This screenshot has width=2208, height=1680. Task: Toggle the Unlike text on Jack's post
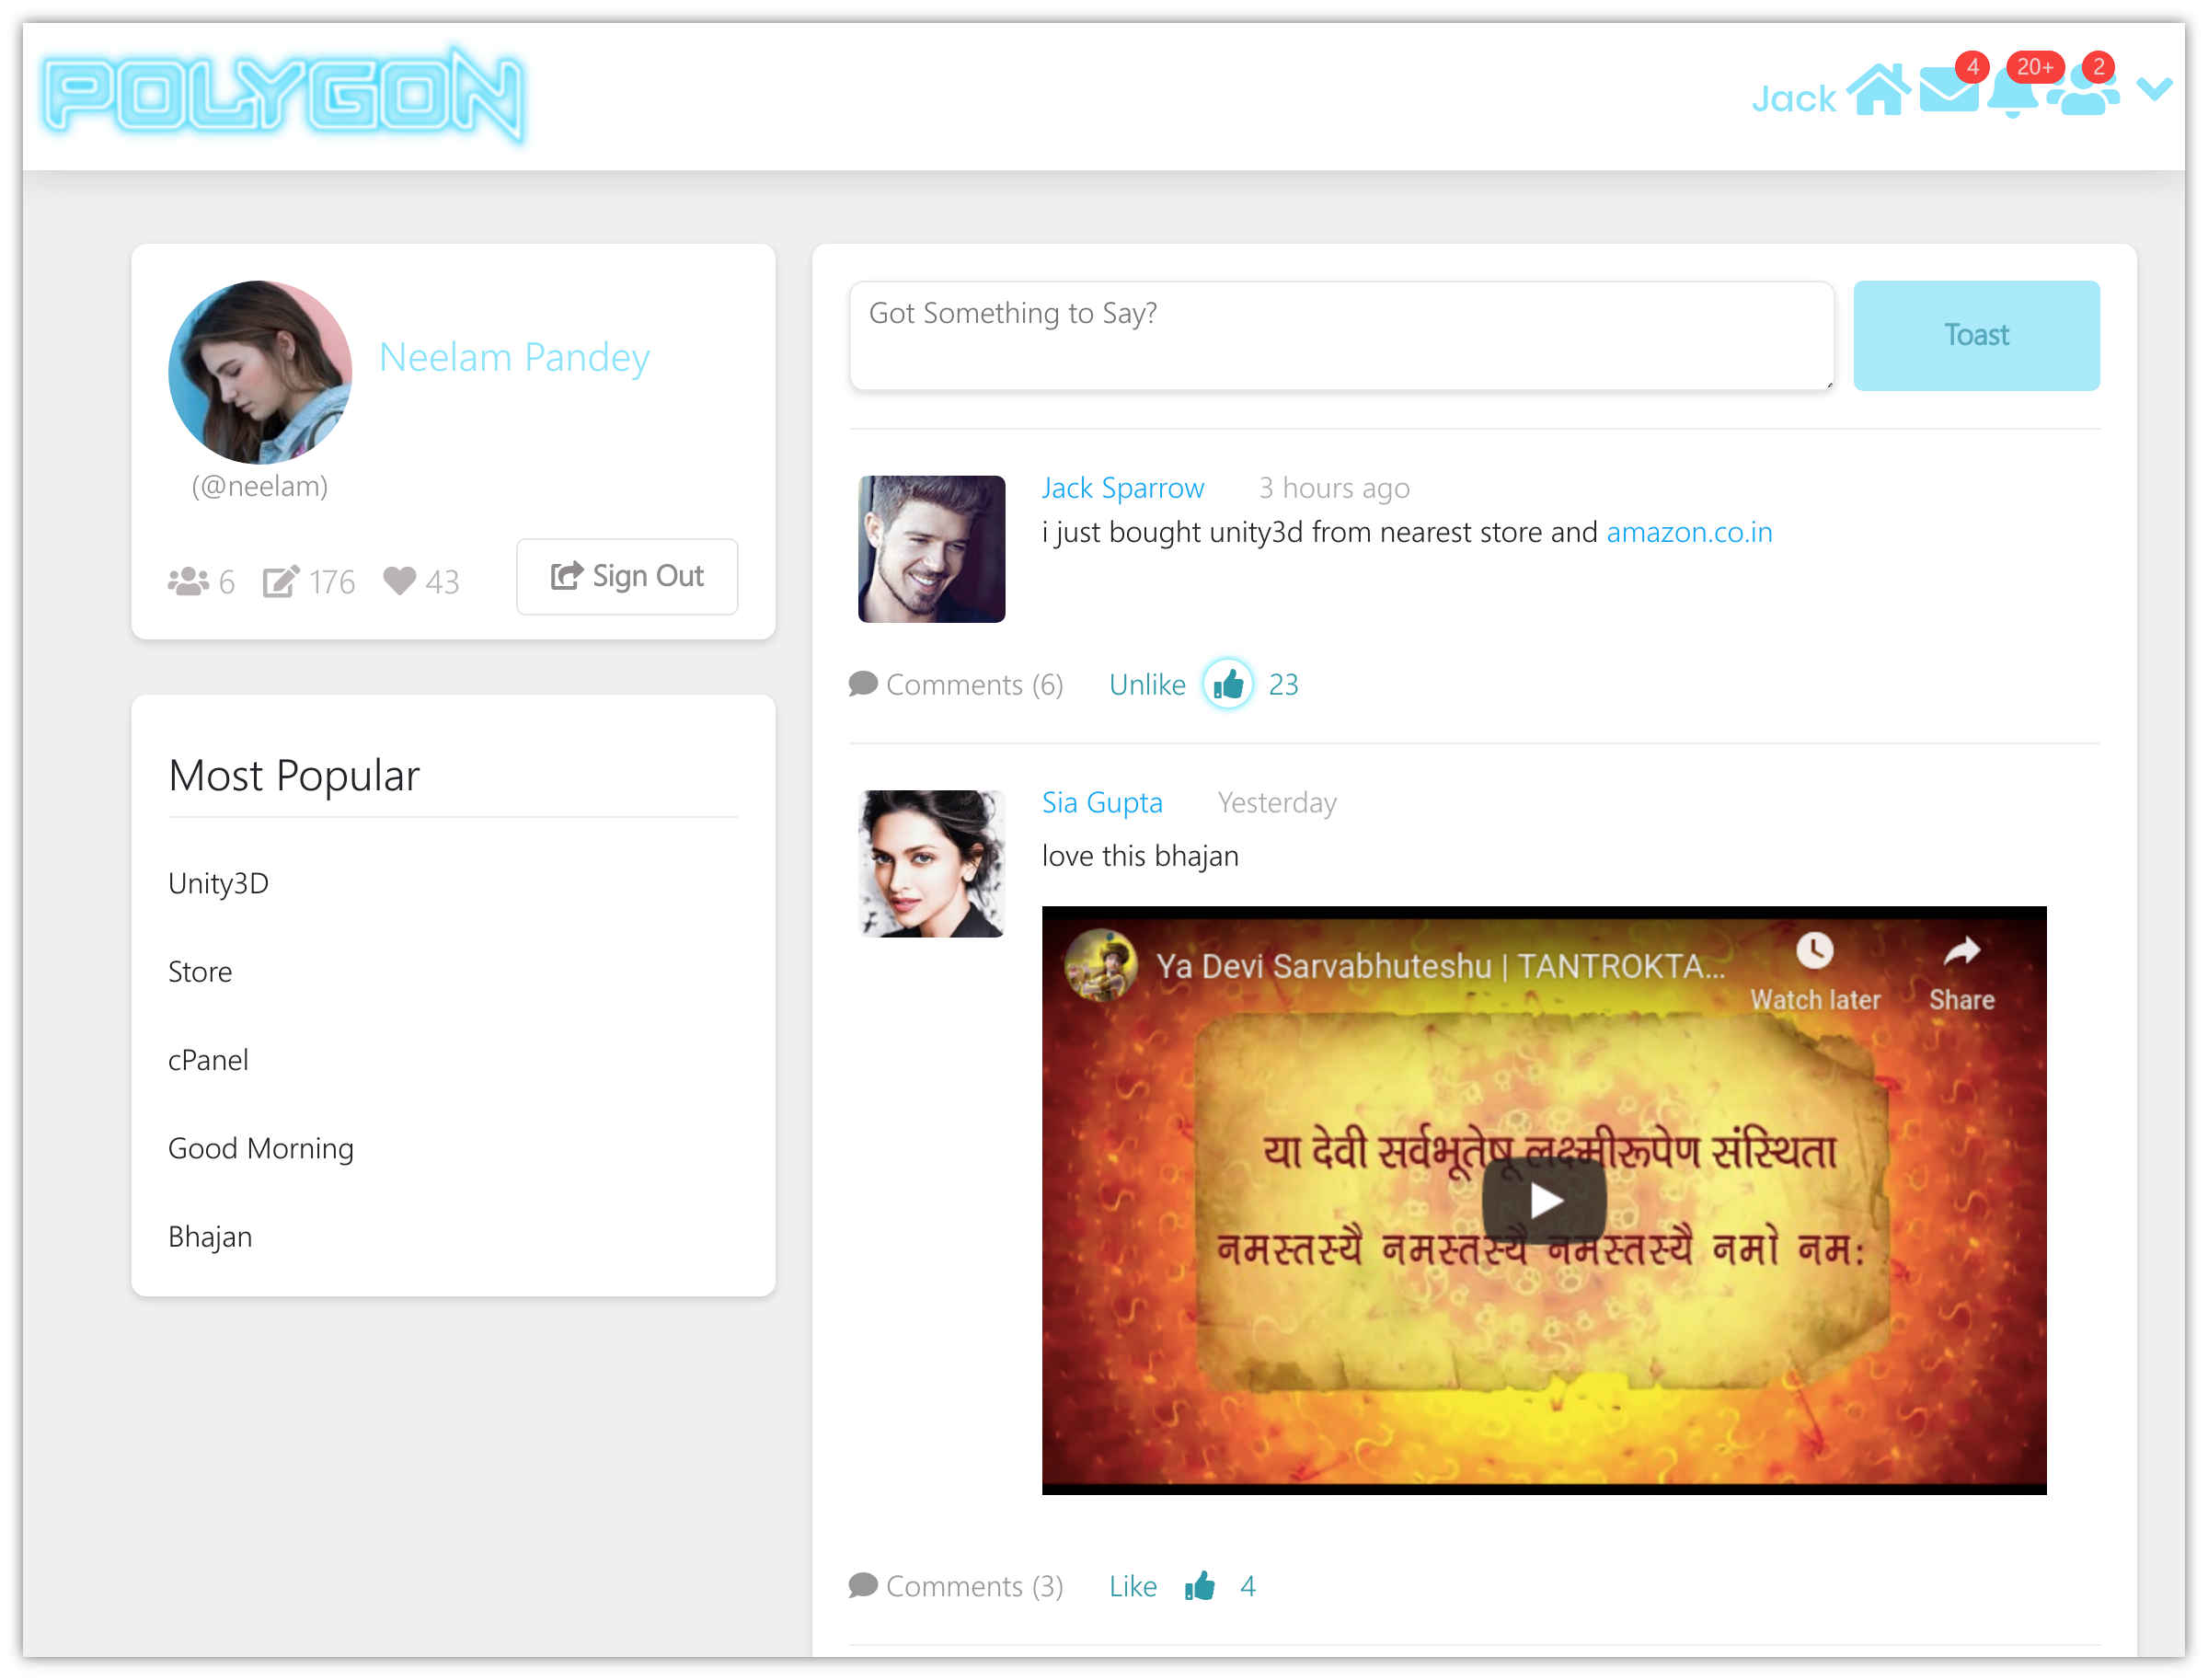pos(1147,685)
